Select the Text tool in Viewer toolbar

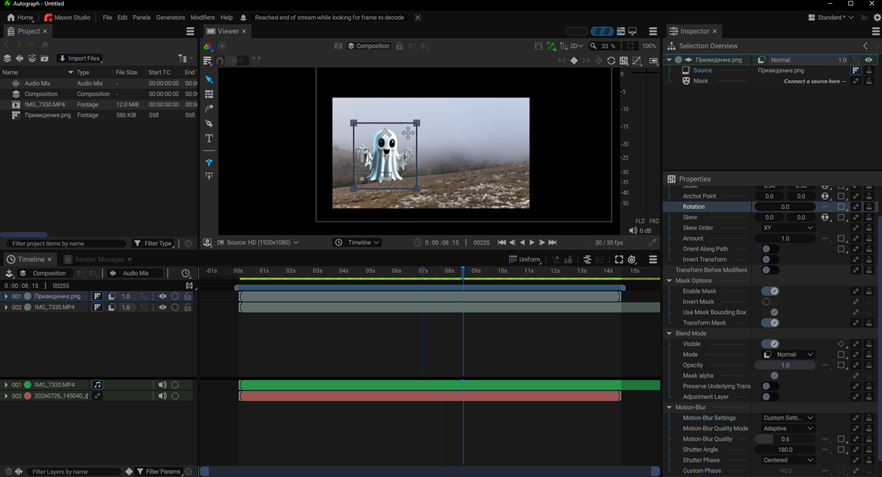(209, 138)
